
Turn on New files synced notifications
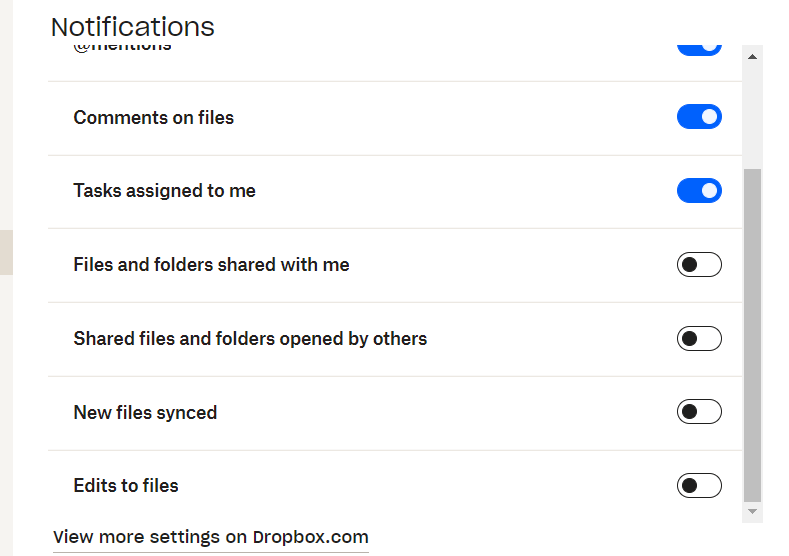click(x=699, y=412)
